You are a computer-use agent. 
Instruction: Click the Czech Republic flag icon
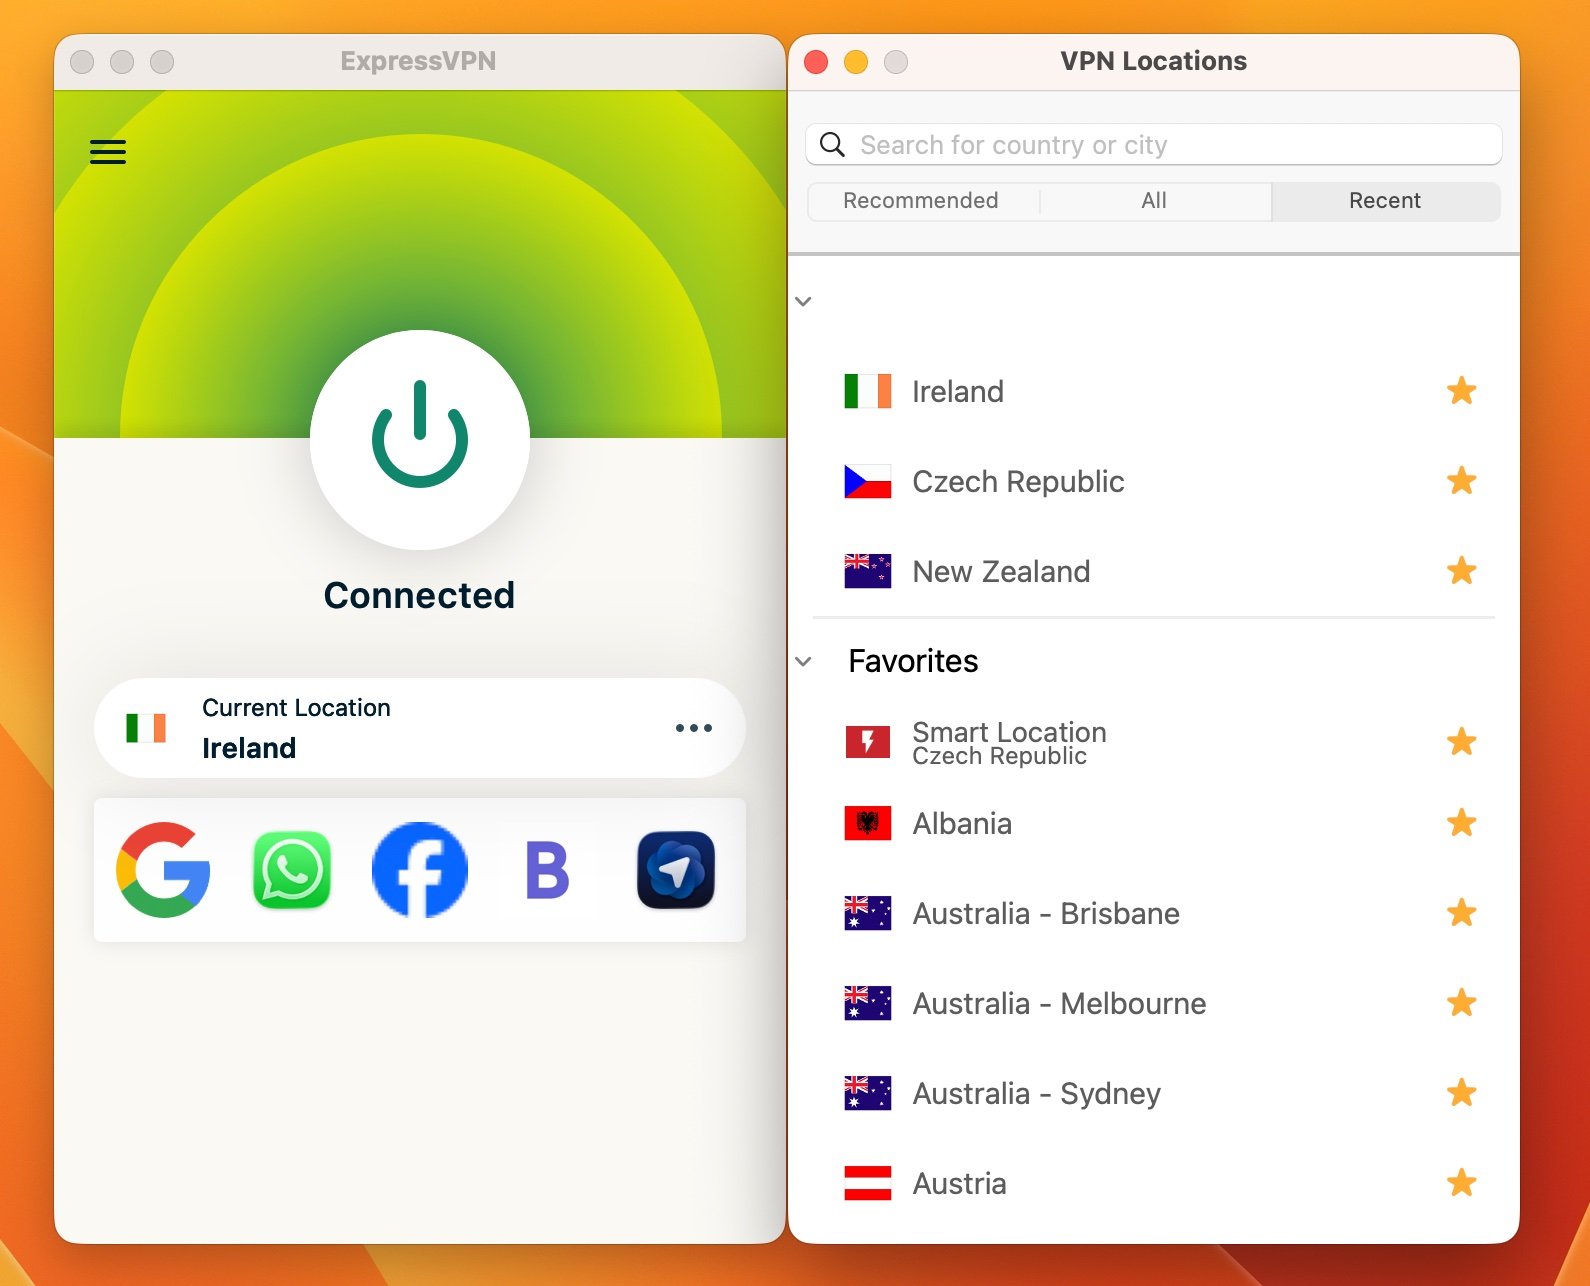[868, 481]
